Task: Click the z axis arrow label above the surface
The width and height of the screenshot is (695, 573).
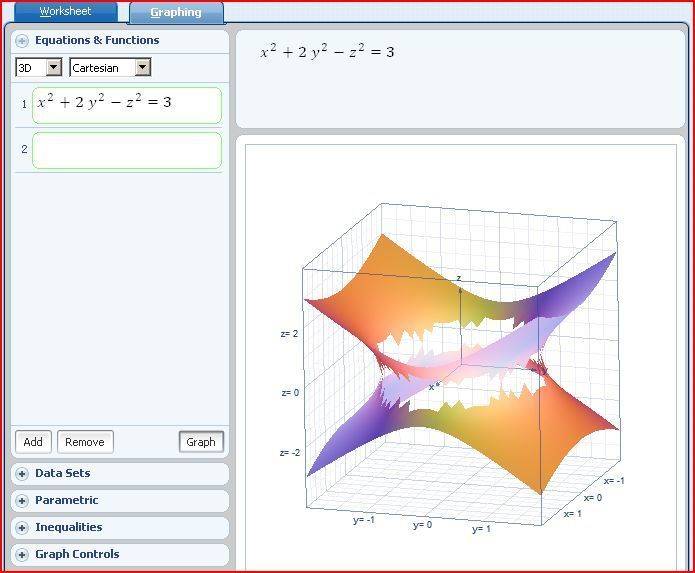Action: [x=459, y=279]
